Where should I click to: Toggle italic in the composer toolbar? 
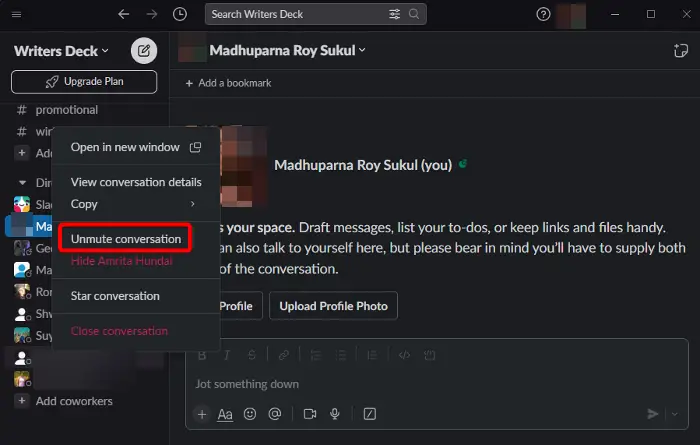click(x=227, y=355)
